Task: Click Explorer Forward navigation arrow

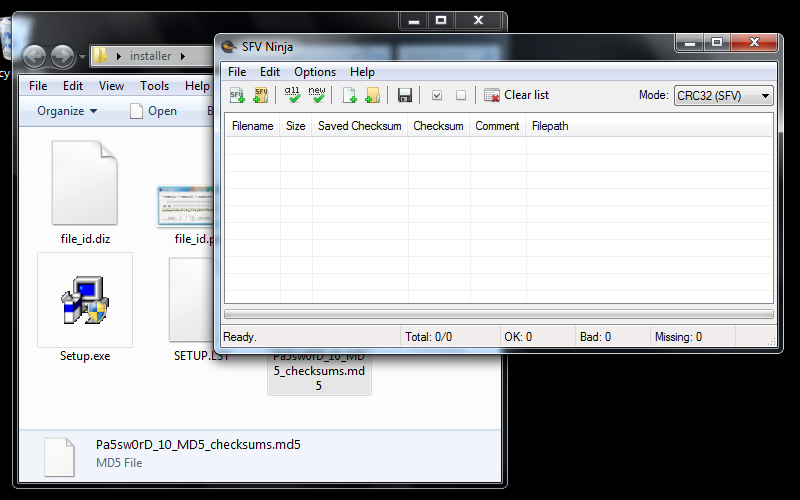Action: 62,56
